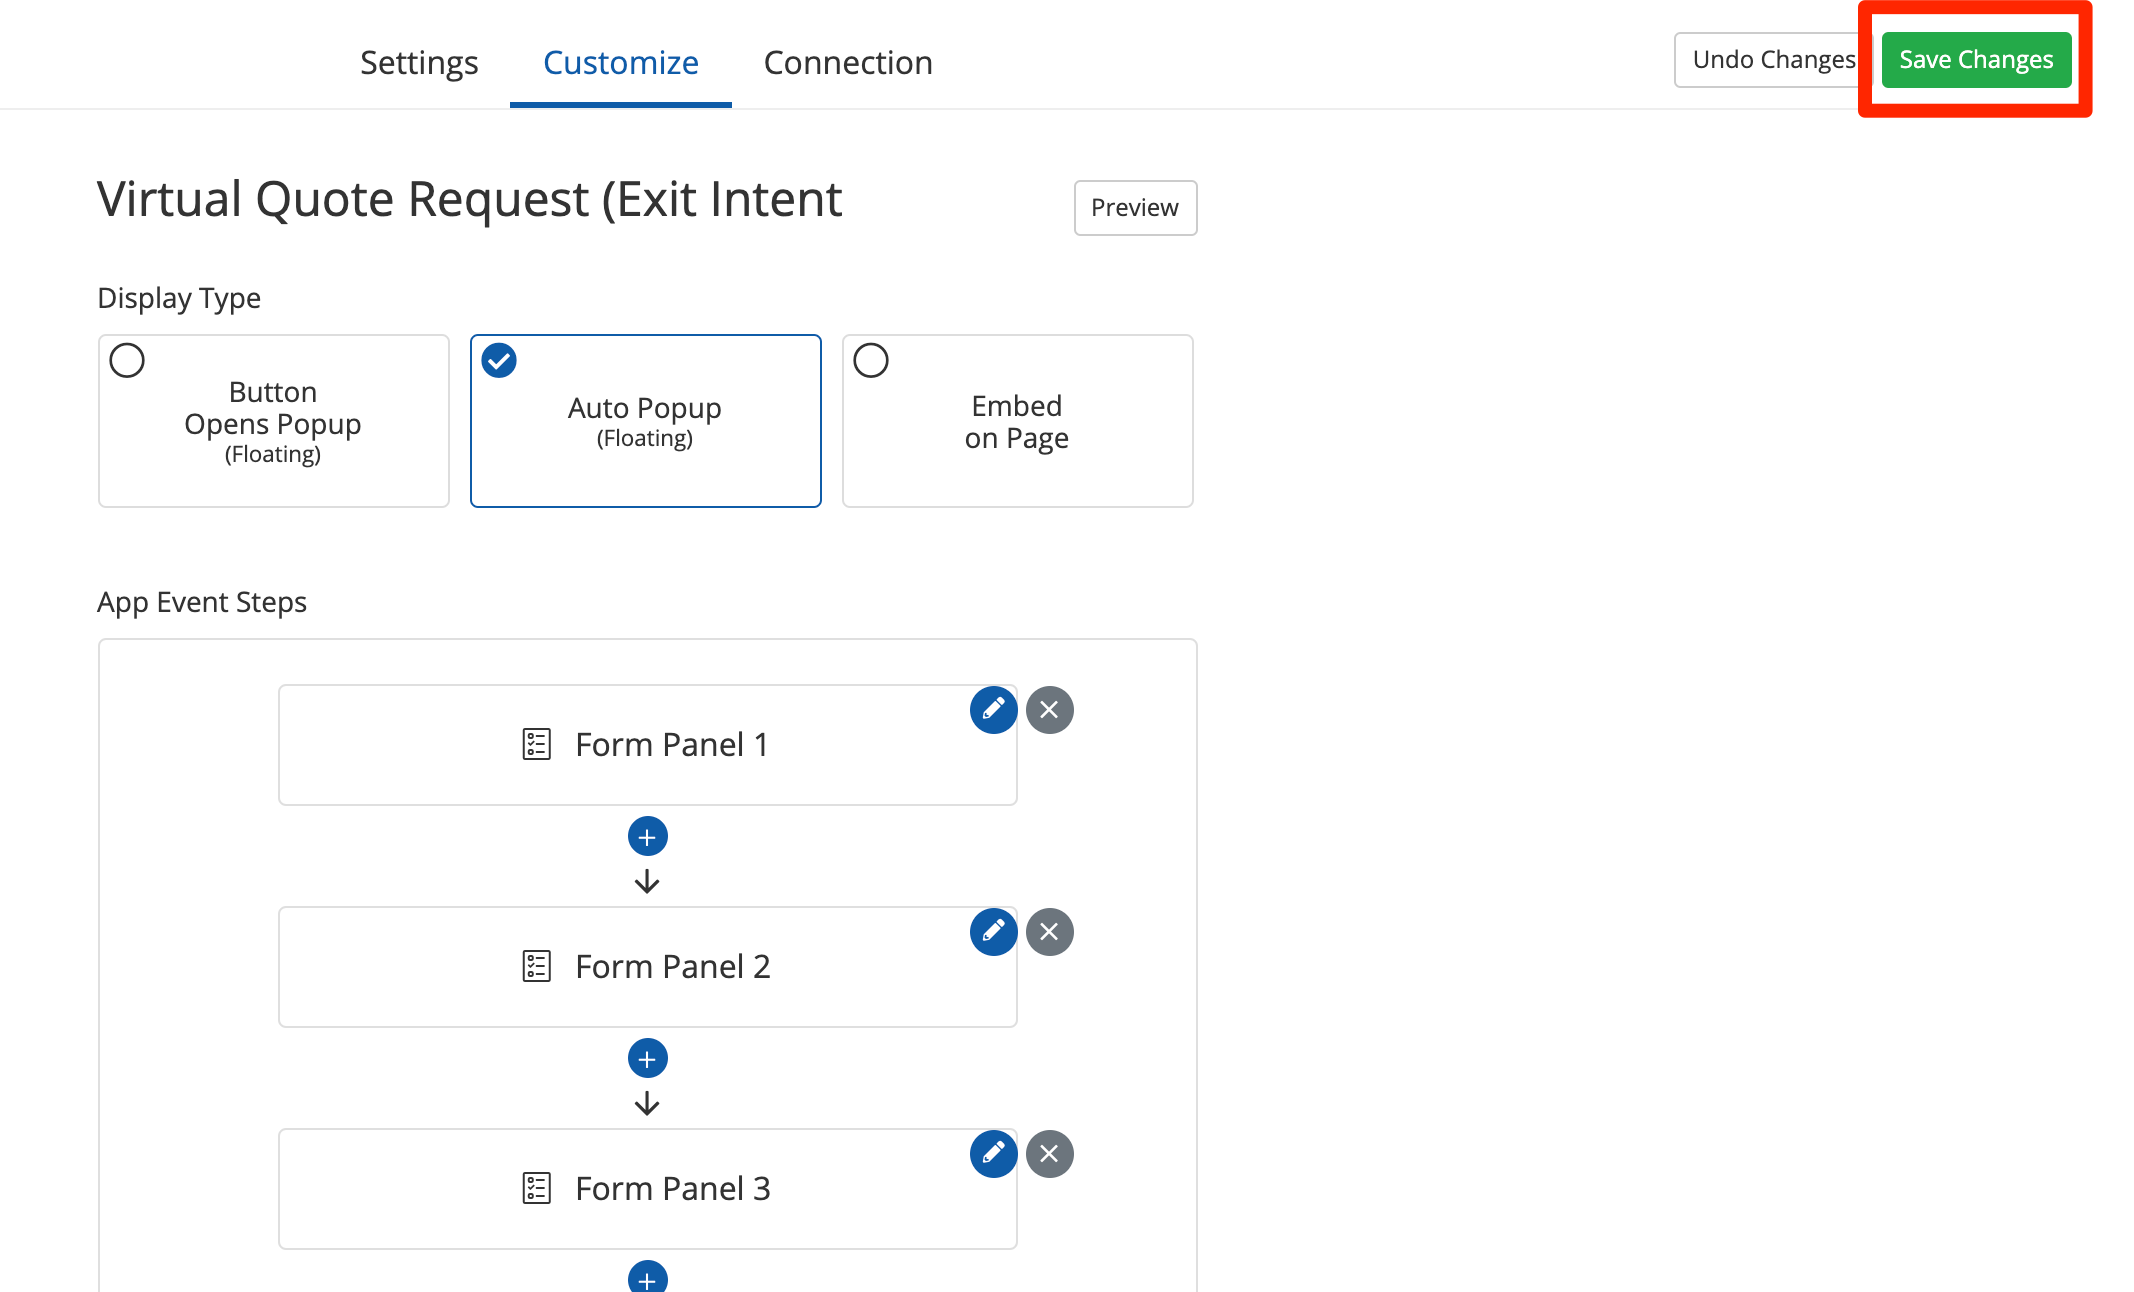
Task: Go to the Customize tab
Action: 620,63
